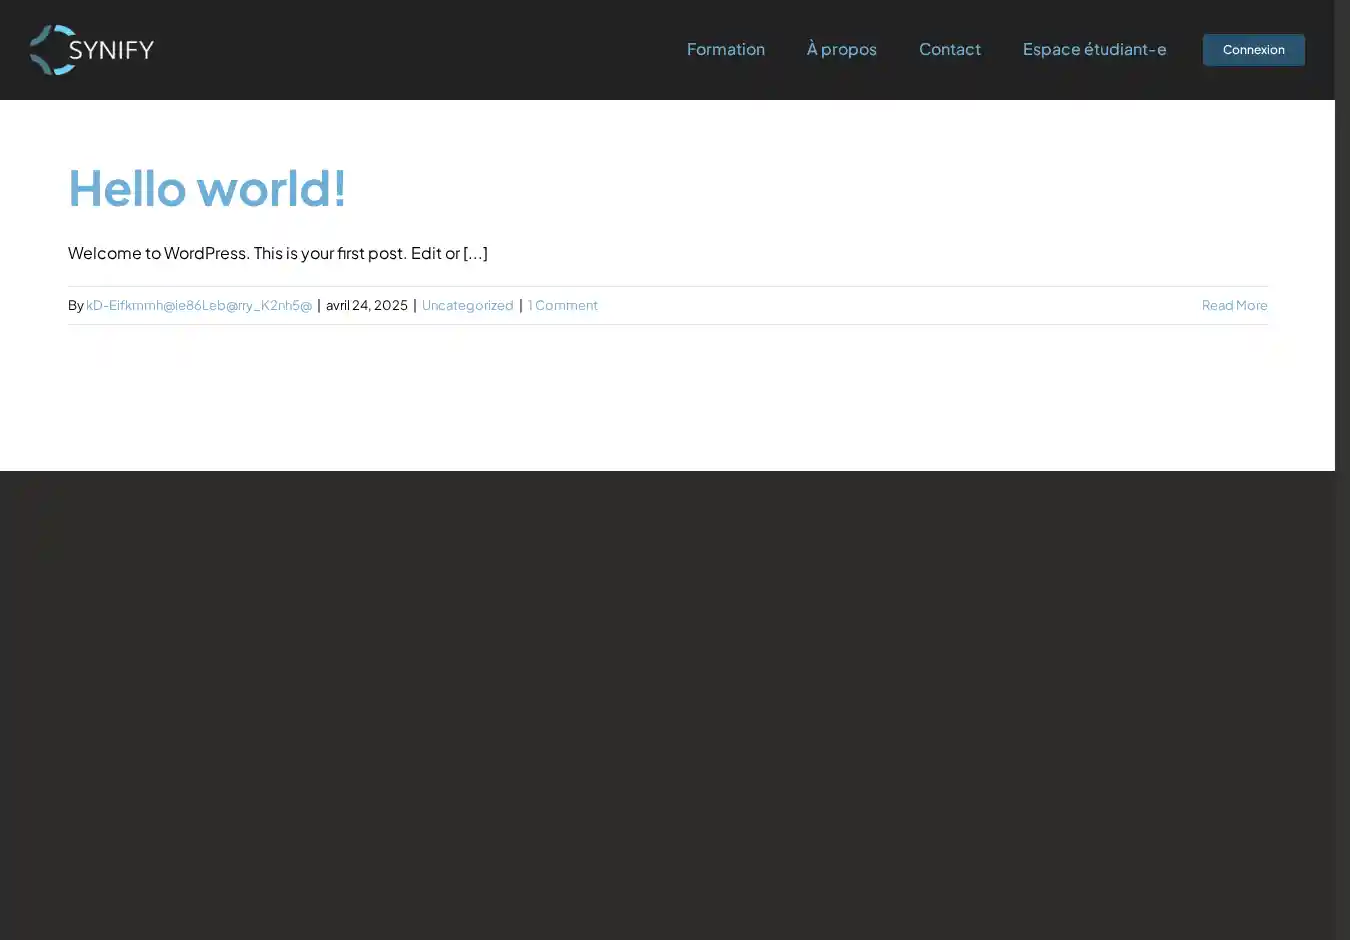
Task: Go to the À propos page
Action: coord(841,49)
